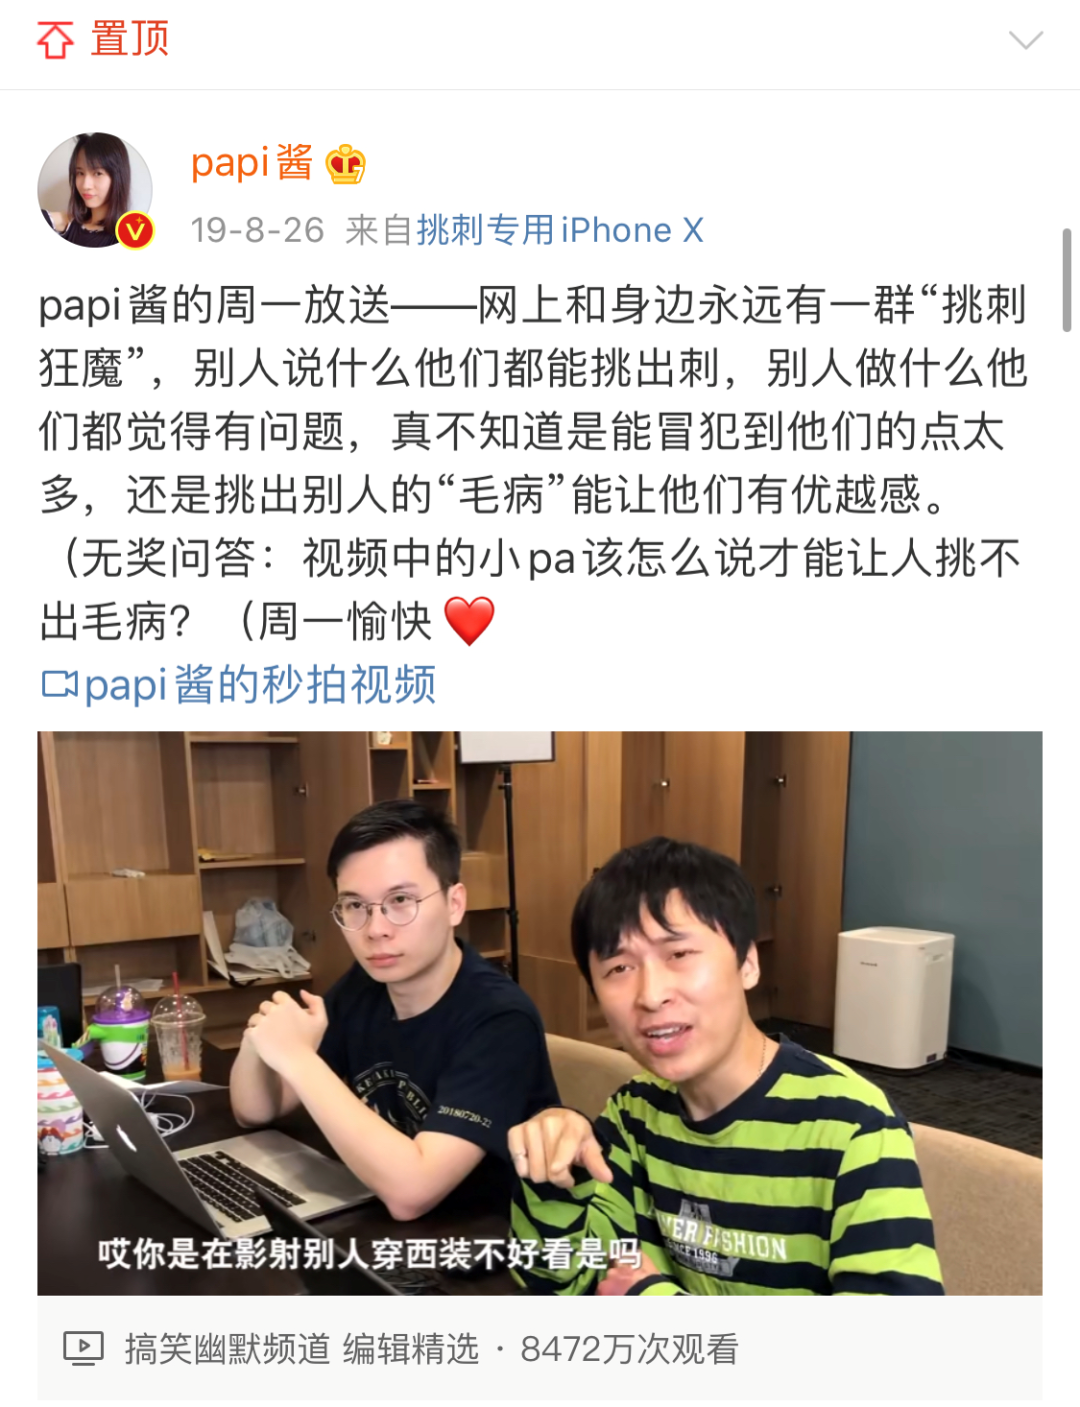
Task: Click the 挑刺专用iPhone X source link
Action: 560,230
